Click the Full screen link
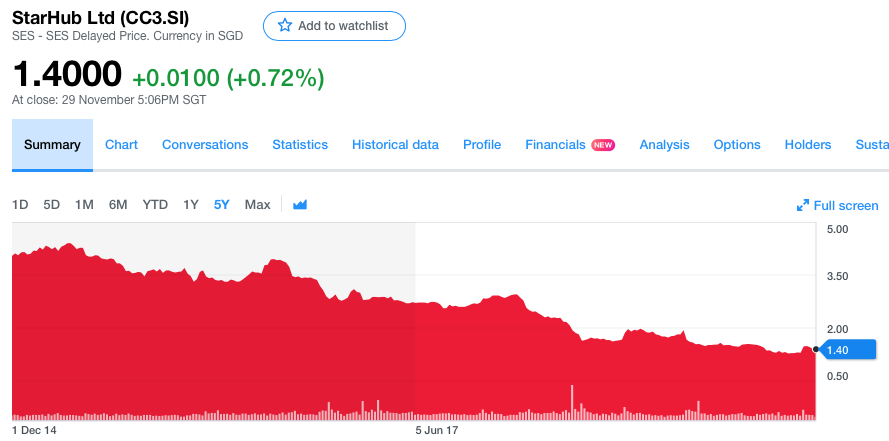Viewport: 889px width, 441px height. click(837, 205)
